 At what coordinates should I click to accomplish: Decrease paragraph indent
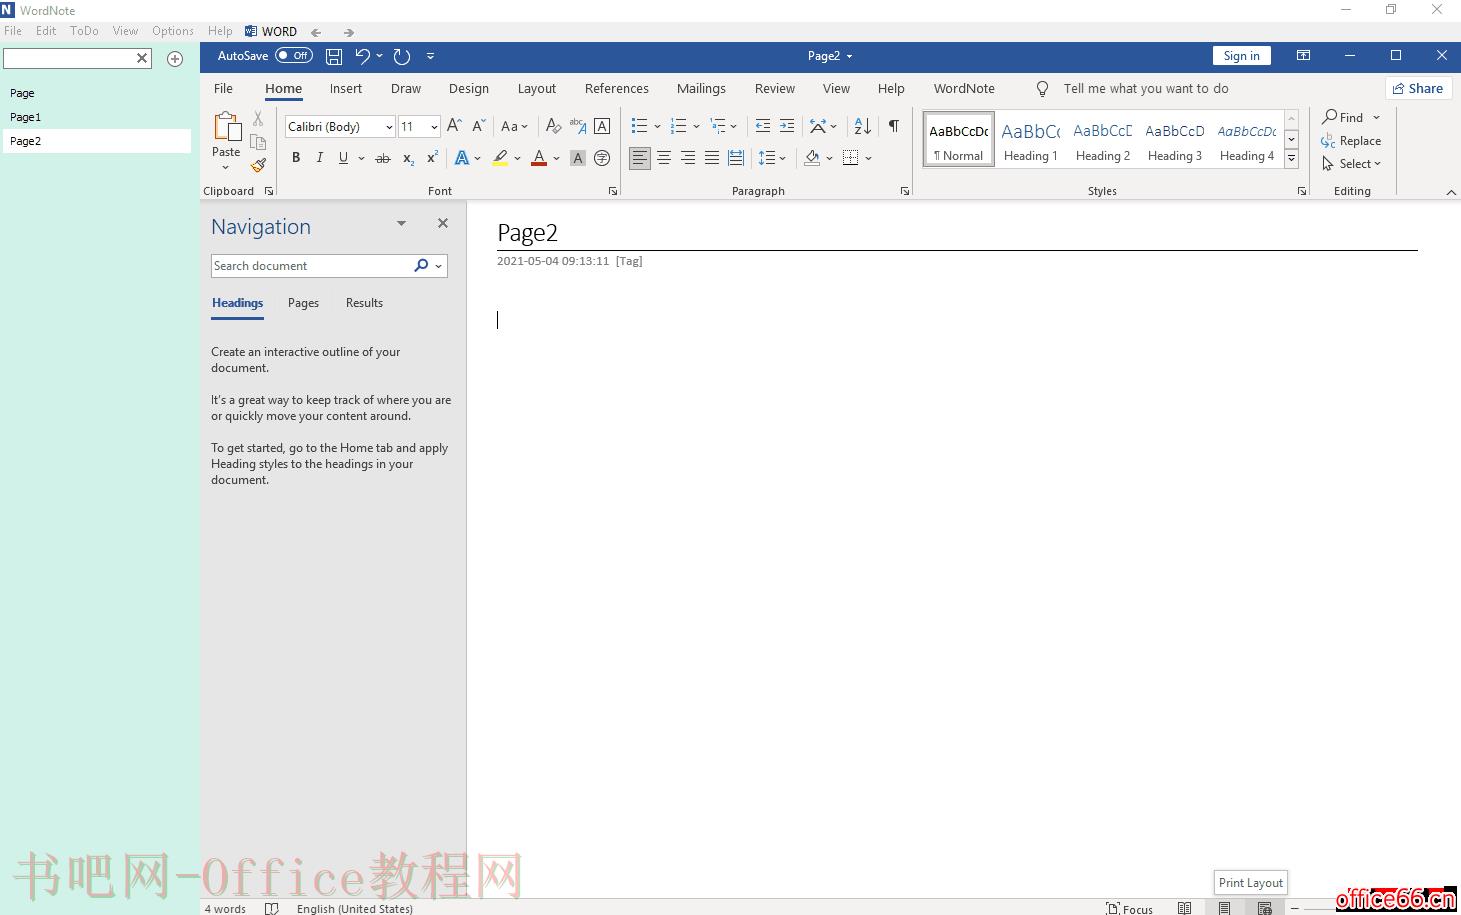(763, 126)
